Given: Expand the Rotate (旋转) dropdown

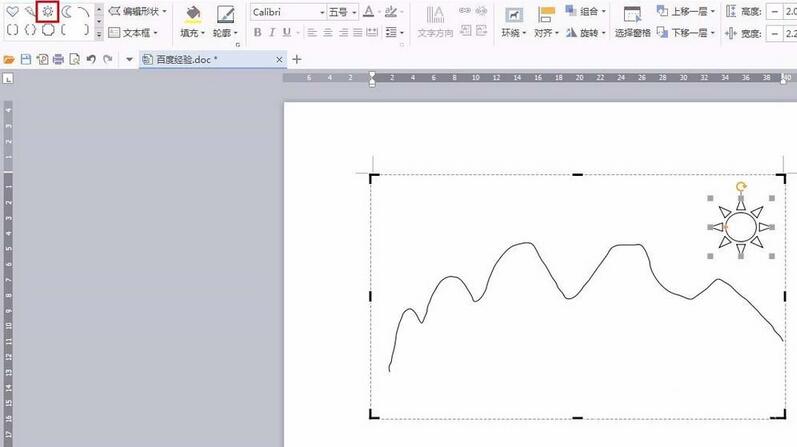Looking at the screenshot, I should tap(603, 33).
